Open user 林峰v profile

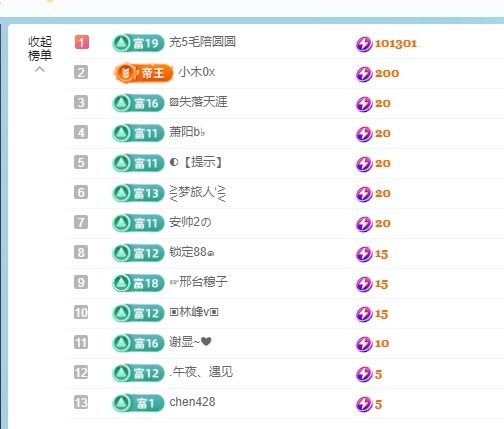[x=194, y=312]
